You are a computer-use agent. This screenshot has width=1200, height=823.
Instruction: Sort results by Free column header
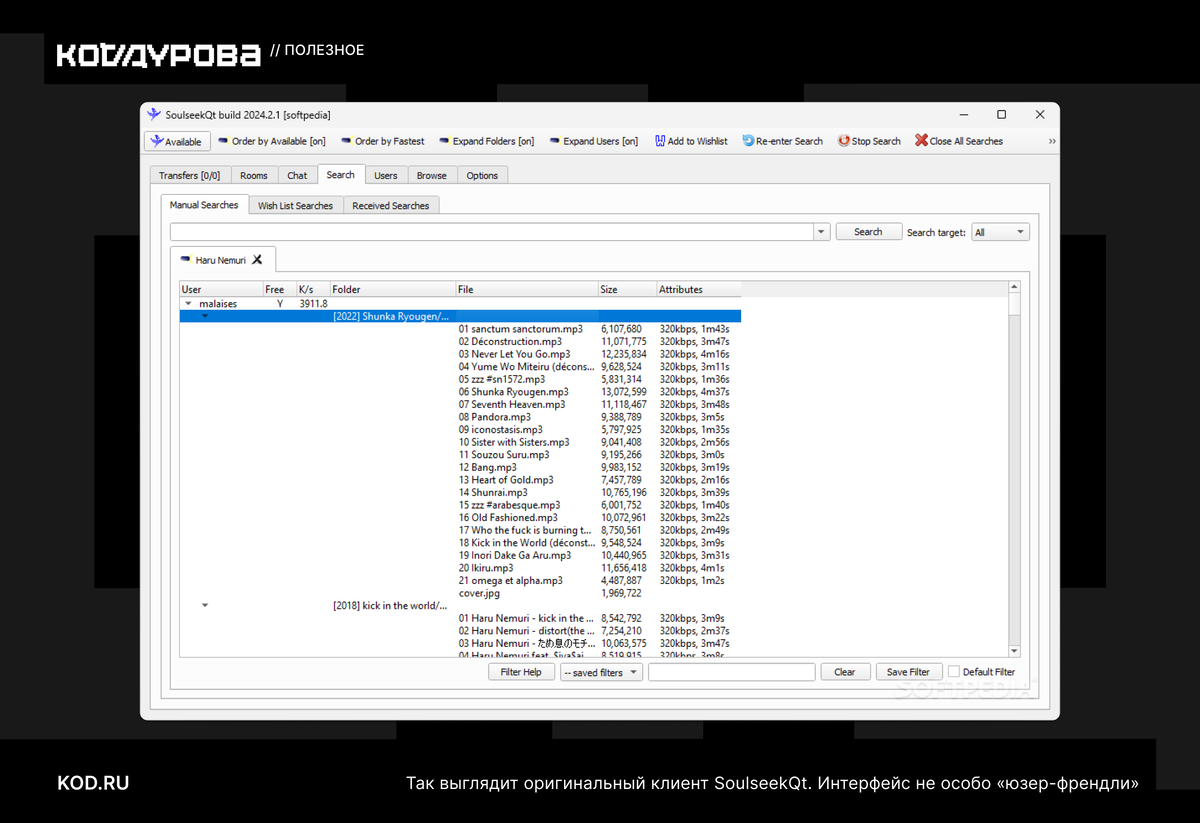(279, 289)
